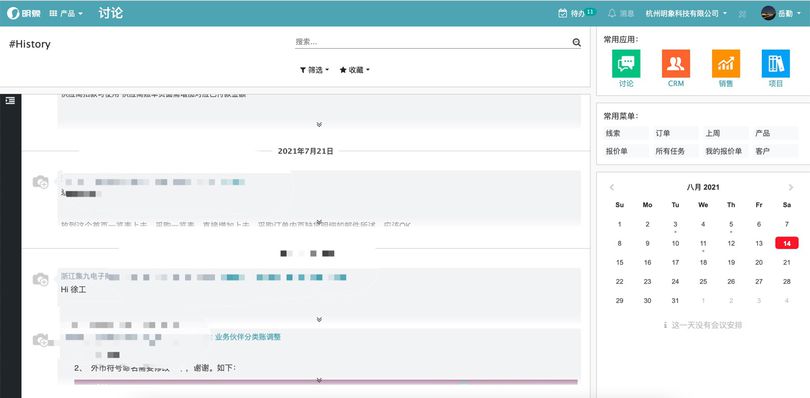The width and height of the screenshot is (810, 398).
Task: Click into the 搜索 search field
Action: [x=433, y=42]
